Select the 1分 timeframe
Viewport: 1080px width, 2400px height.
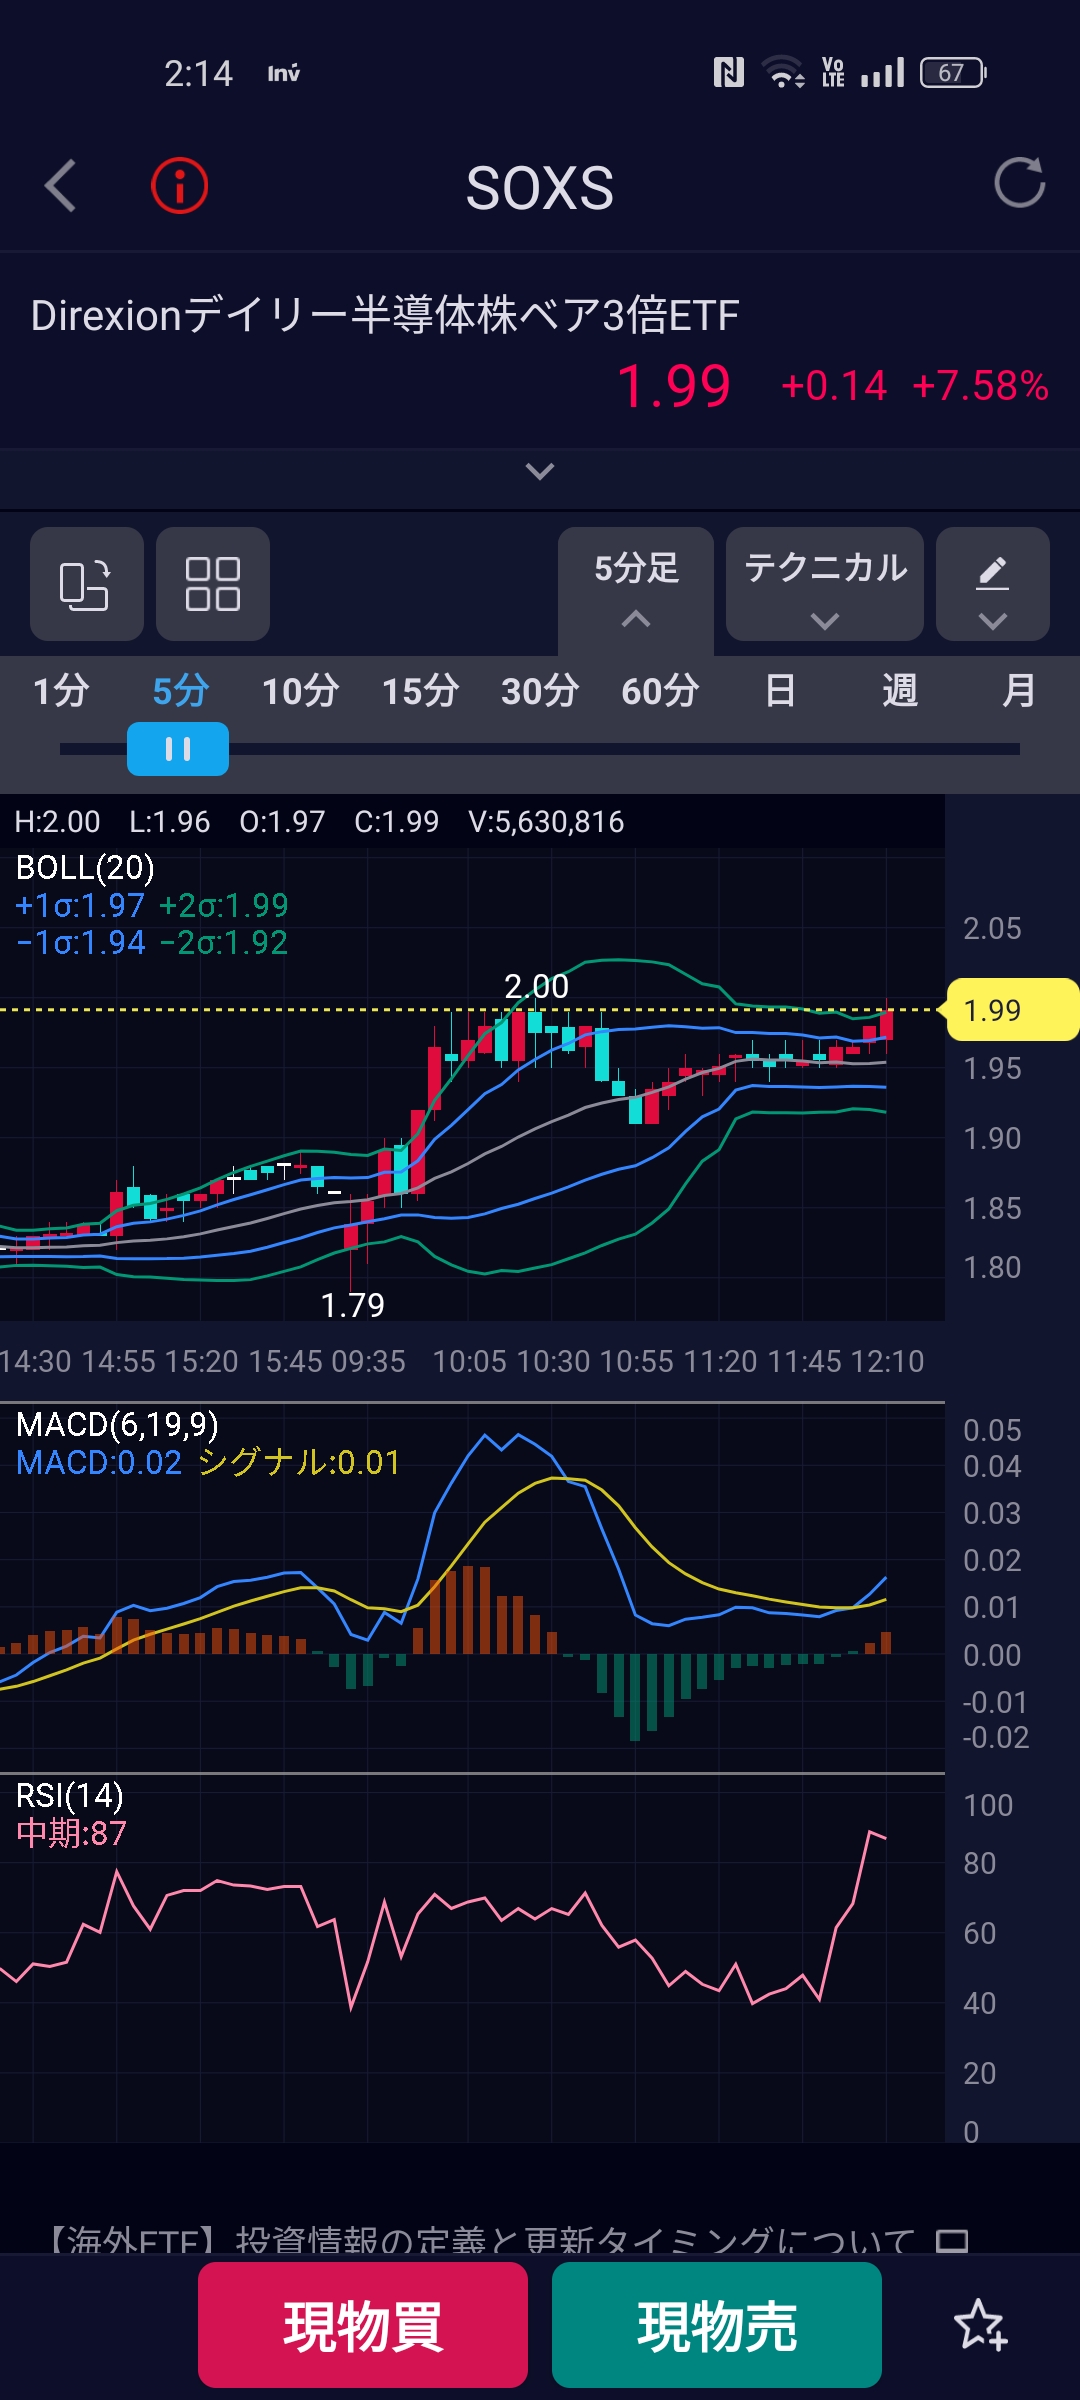(x=61, y=691)
